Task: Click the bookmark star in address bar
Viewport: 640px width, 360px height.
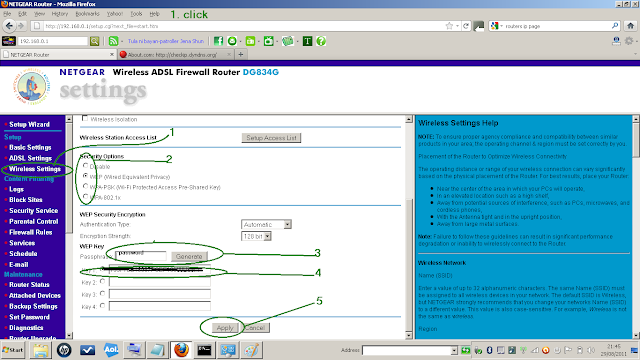Action: tap(449, 26)
